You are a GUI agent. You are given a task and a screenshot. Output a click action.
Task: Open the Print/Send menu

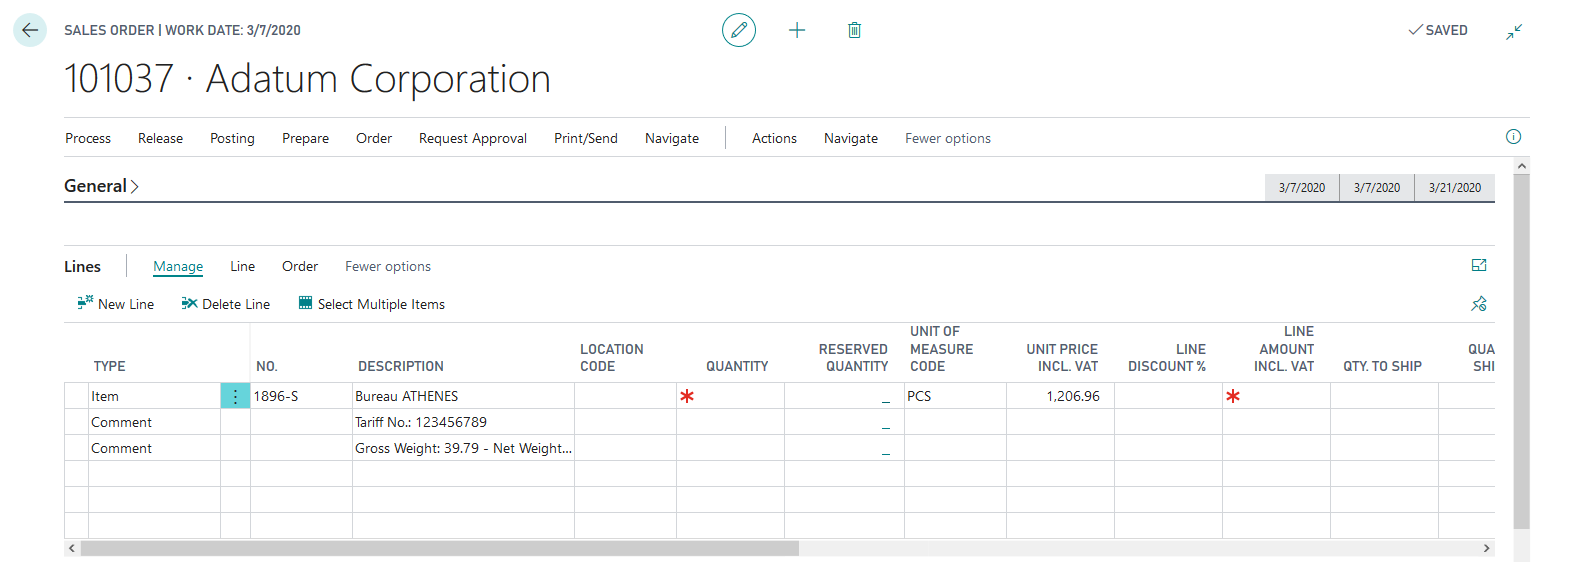coord(586,138)
